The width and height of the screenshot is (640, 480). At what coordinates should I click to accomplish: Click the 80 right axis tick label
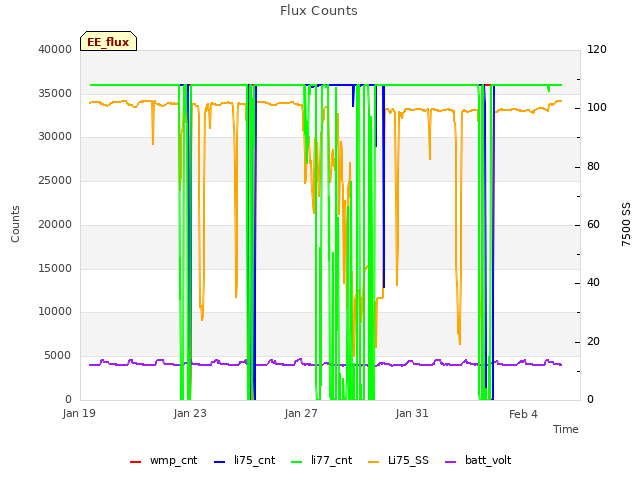coord(593,167)
